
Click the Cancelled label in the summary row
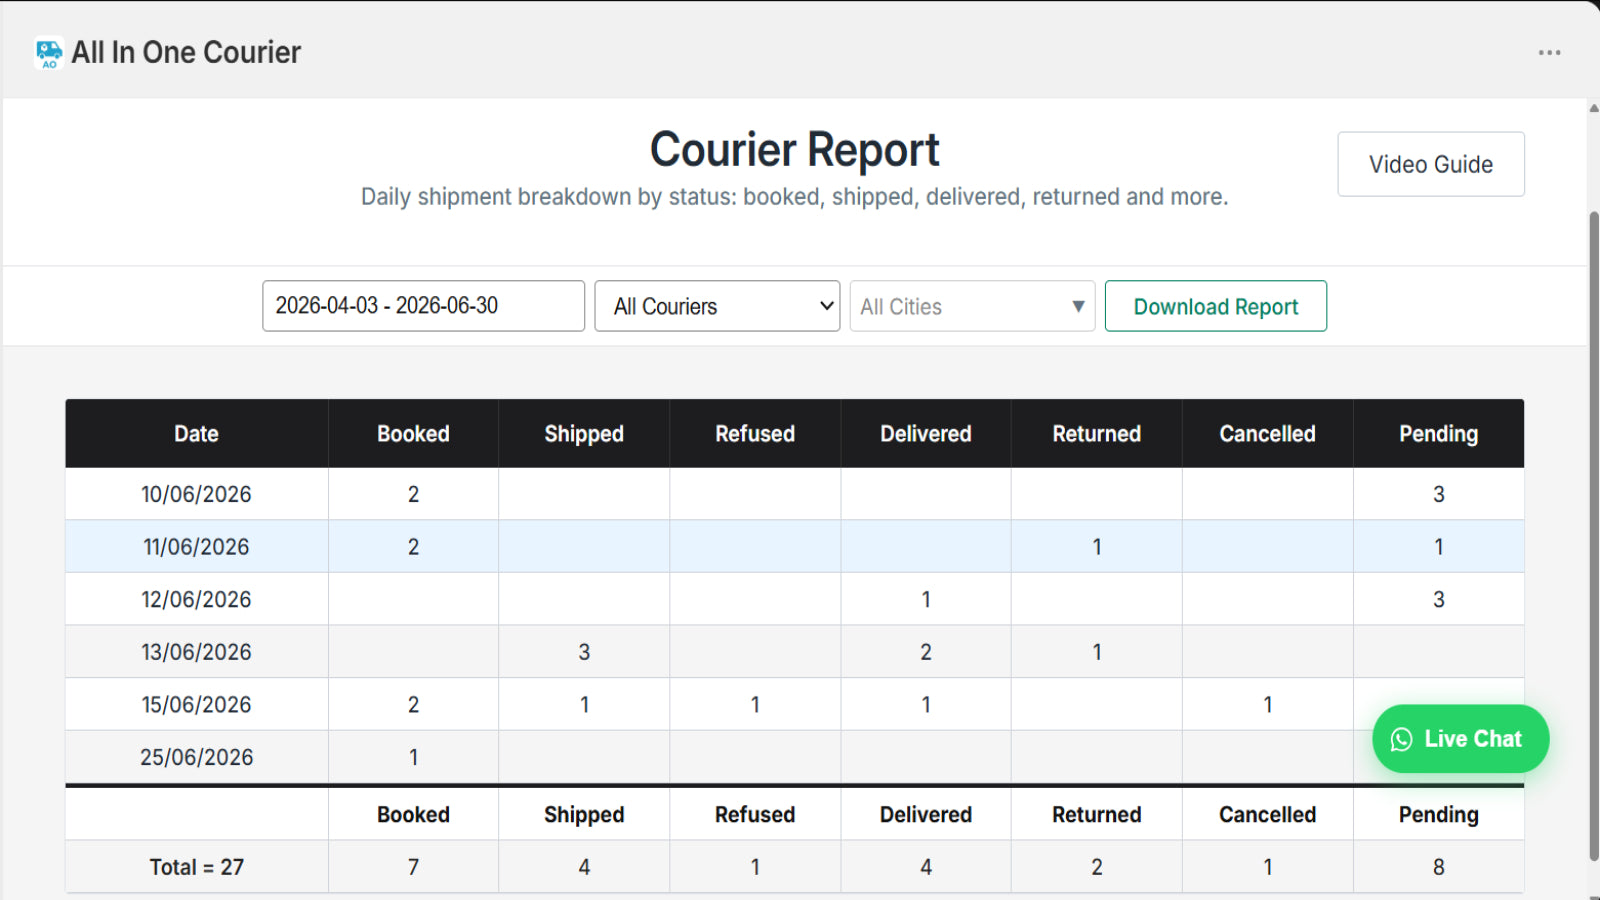point(1268,814)
